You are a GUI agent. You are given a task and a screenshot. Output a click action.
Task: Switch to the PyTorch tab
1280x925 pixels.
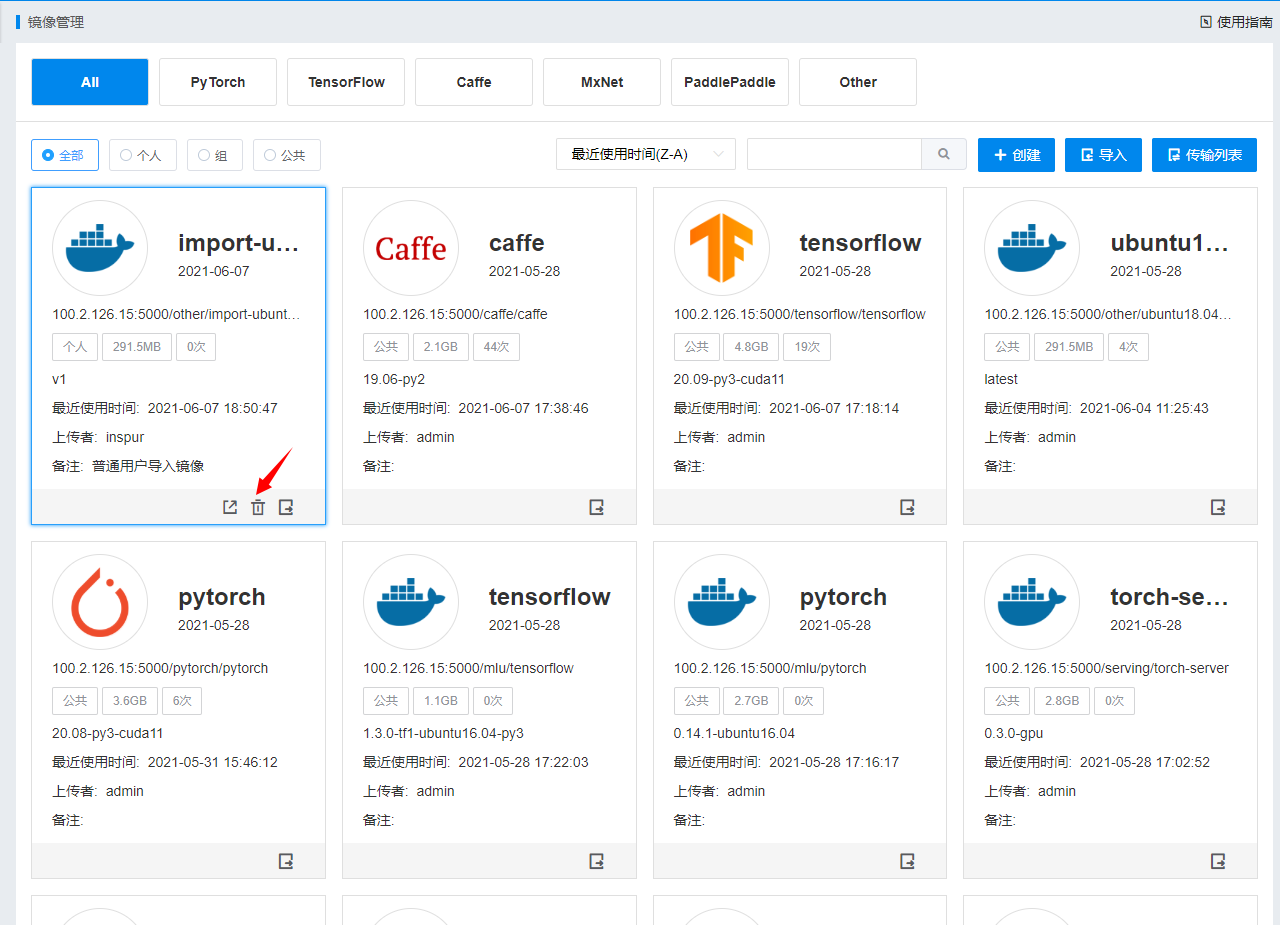218,82
